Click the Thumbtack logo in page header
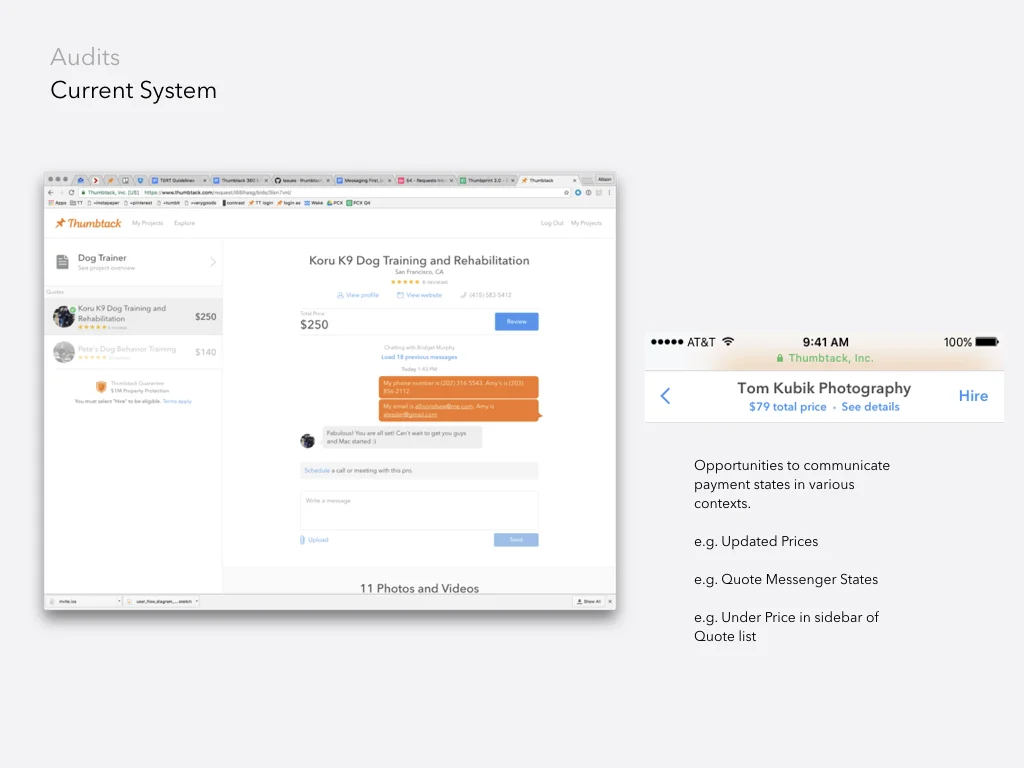 pyautogui.click(x=88, y=223)
